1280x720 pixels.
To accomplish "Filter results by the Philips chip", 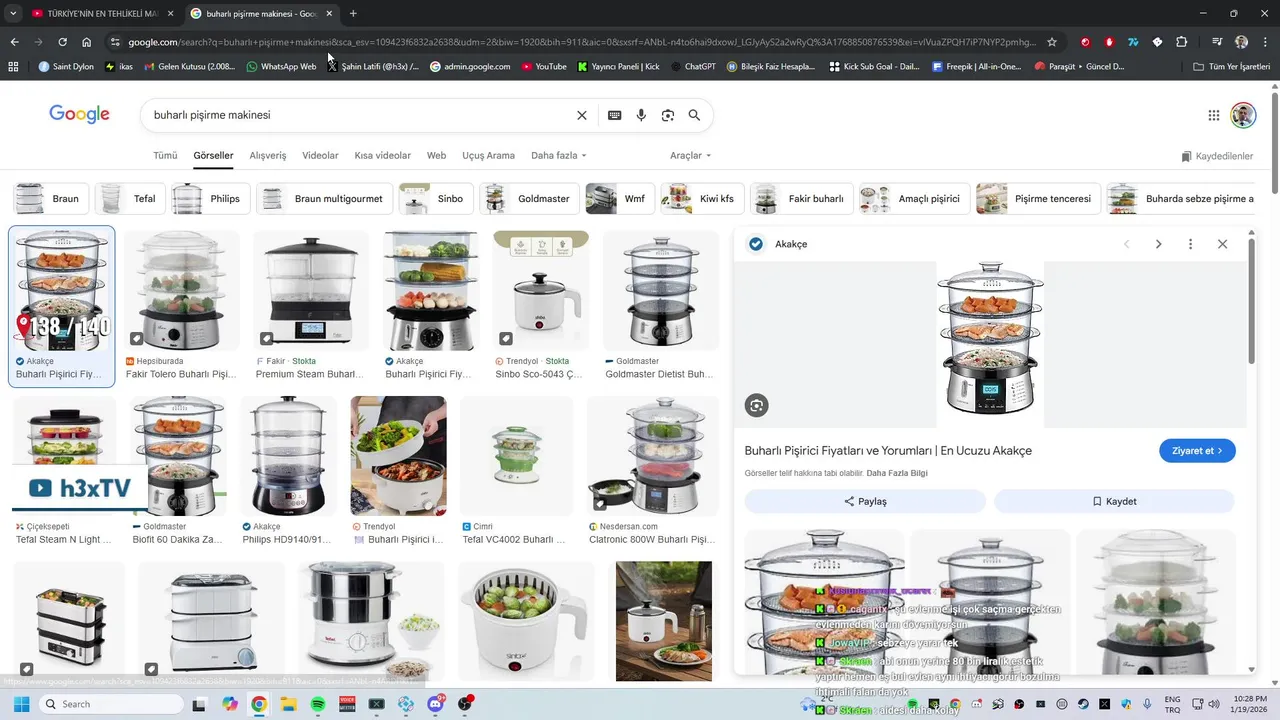I will pos(209,199).
